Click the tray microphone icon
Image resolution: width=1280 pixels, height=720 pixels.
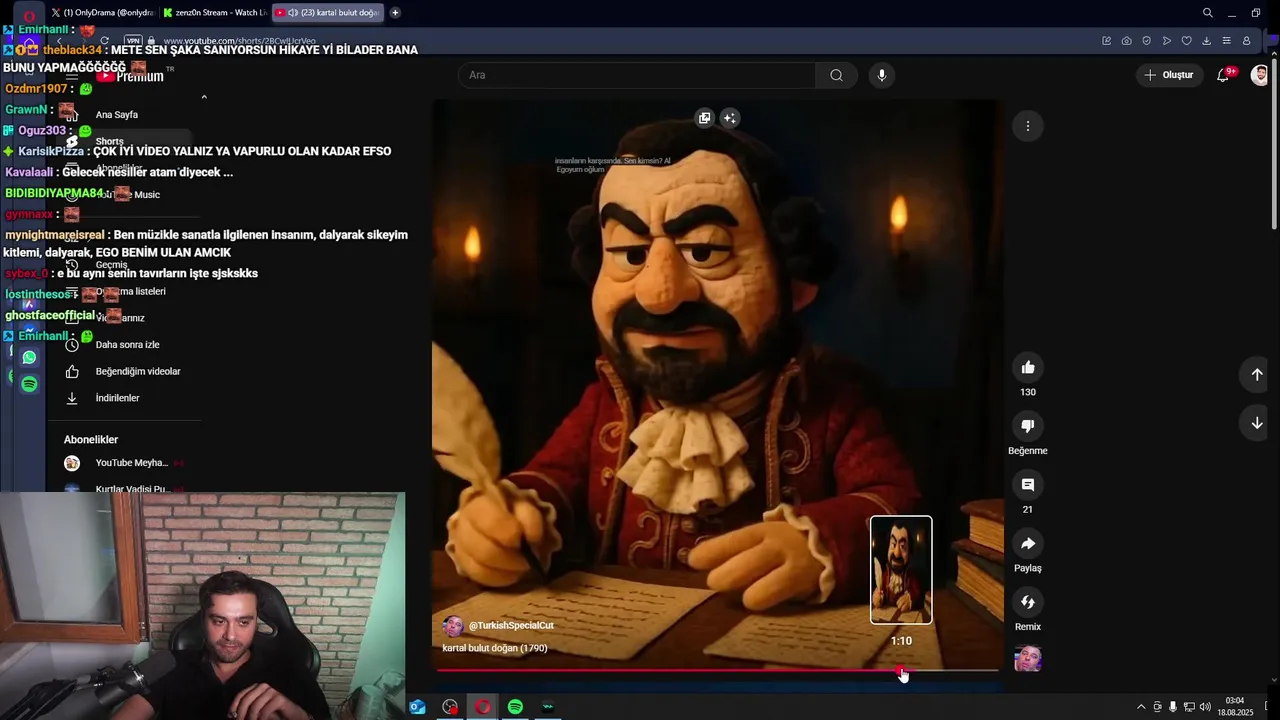click(x=1173, y=707)
